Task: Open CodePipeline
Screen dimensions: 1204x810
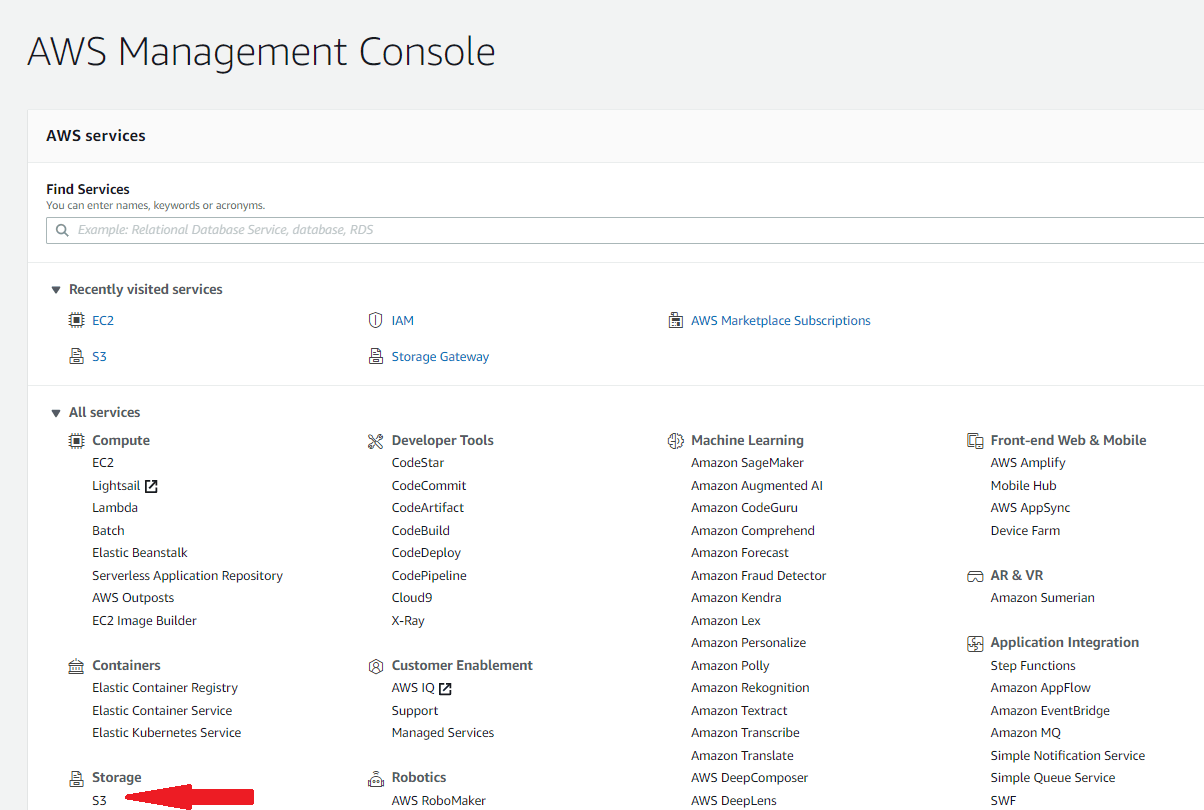Action: (x=429, y=576)
